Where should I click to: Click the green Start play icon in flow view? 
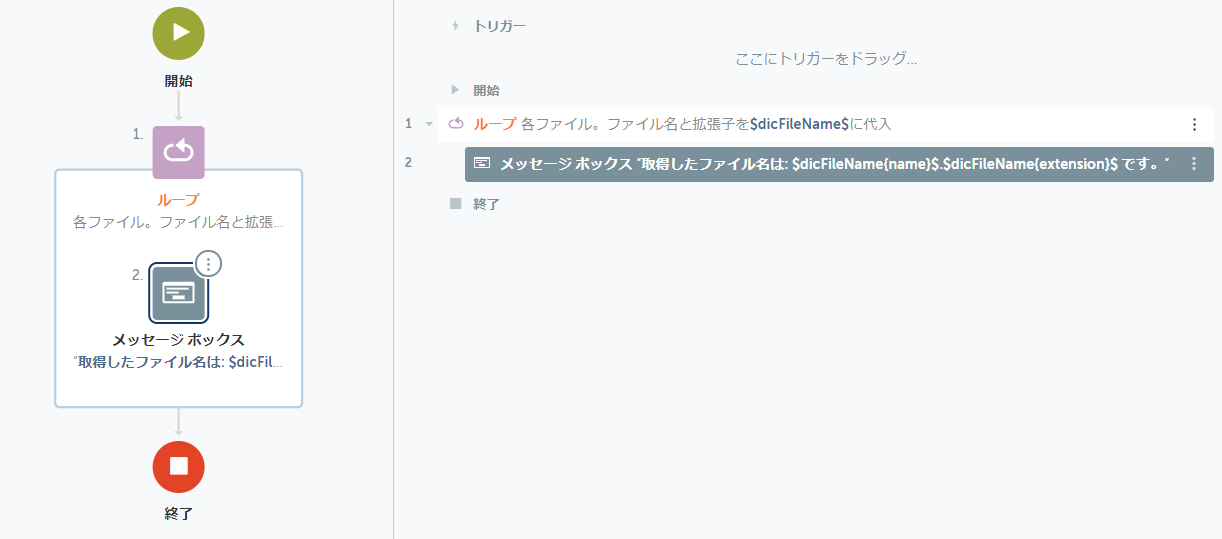point(178,32)
